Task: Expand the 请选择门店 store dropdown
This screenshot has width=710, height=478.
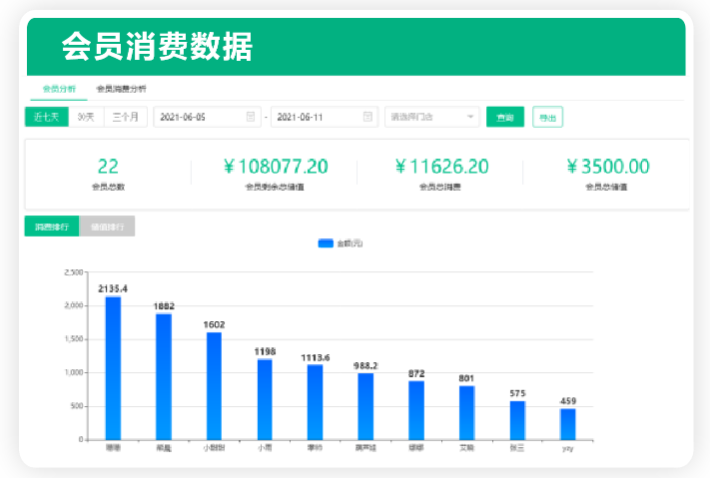Action: pos(432,117)
